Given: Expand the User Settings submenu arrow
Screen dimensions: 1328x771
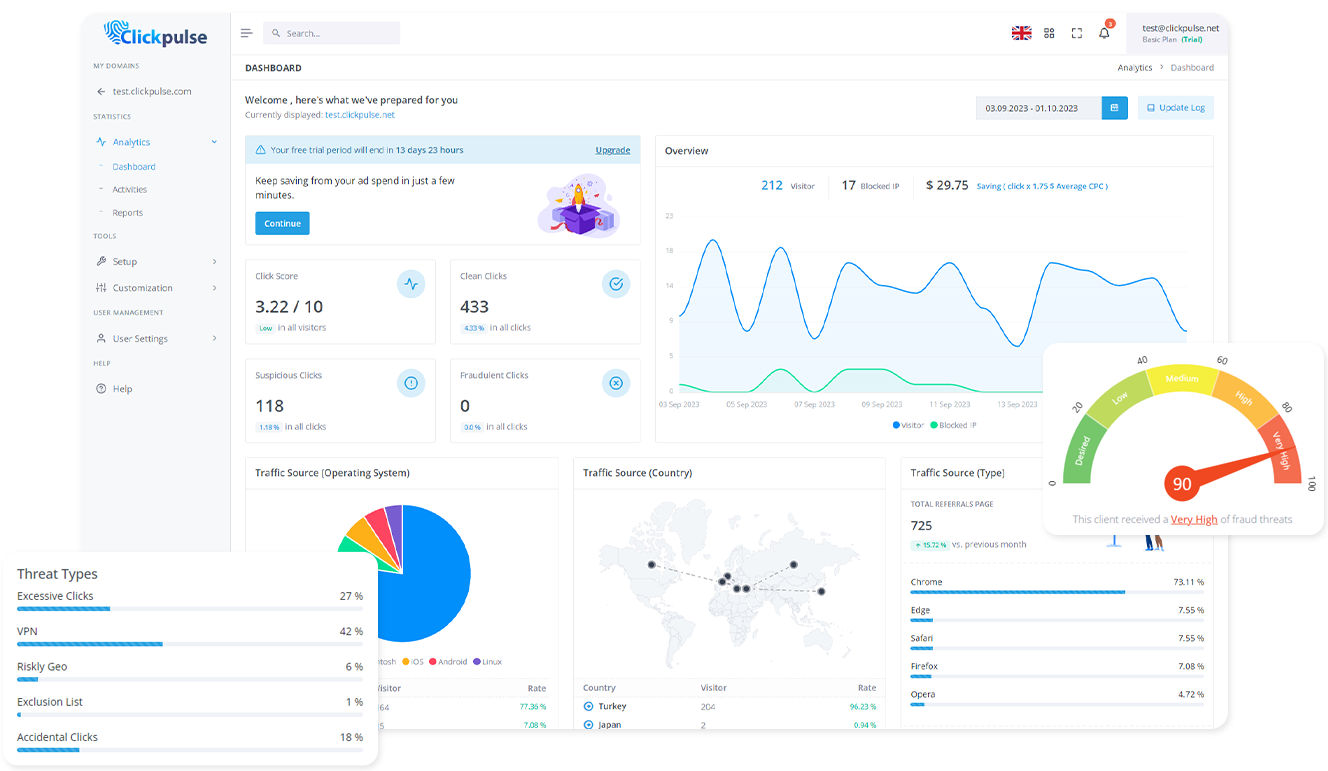Looking at the screenshot, I should (x=214, y=338).
